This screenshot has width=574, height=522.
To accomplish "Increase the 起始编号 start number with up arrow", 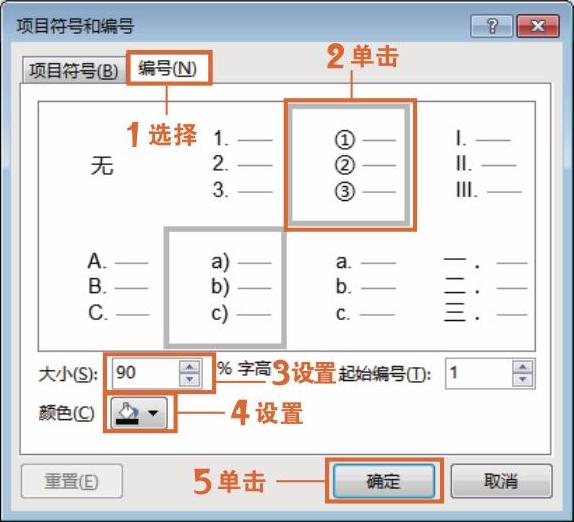I will 523,366.
